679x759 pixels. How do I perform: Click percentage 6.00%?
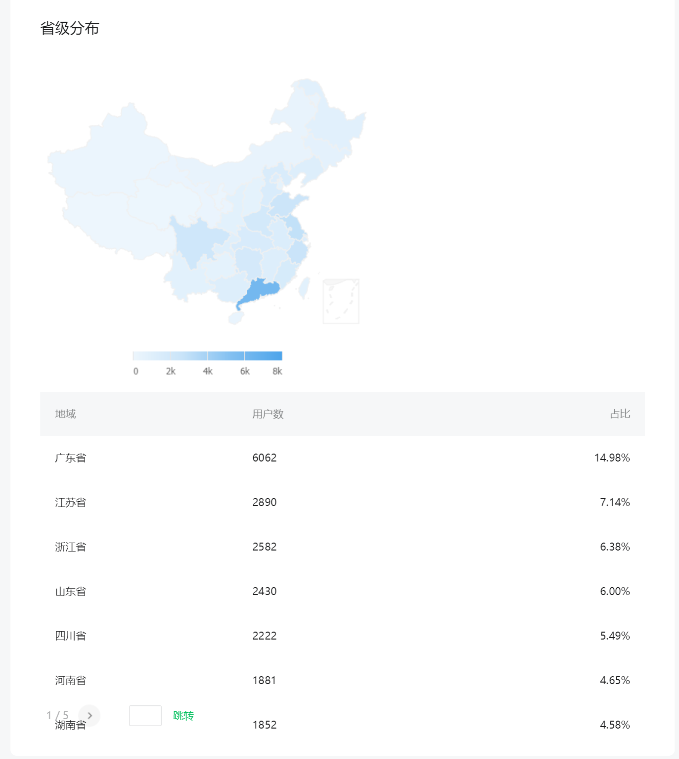(x=615, y=592)
